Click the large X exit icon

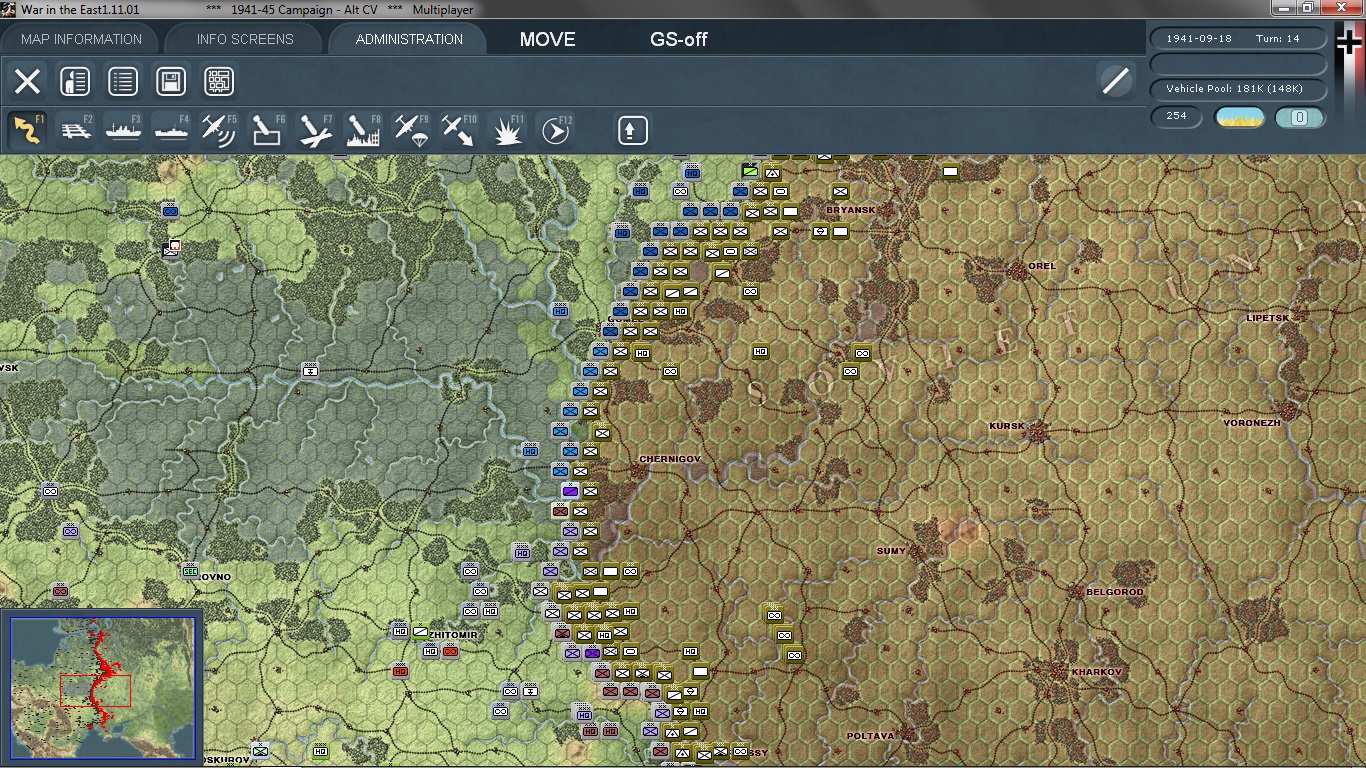tap(27, 81)
